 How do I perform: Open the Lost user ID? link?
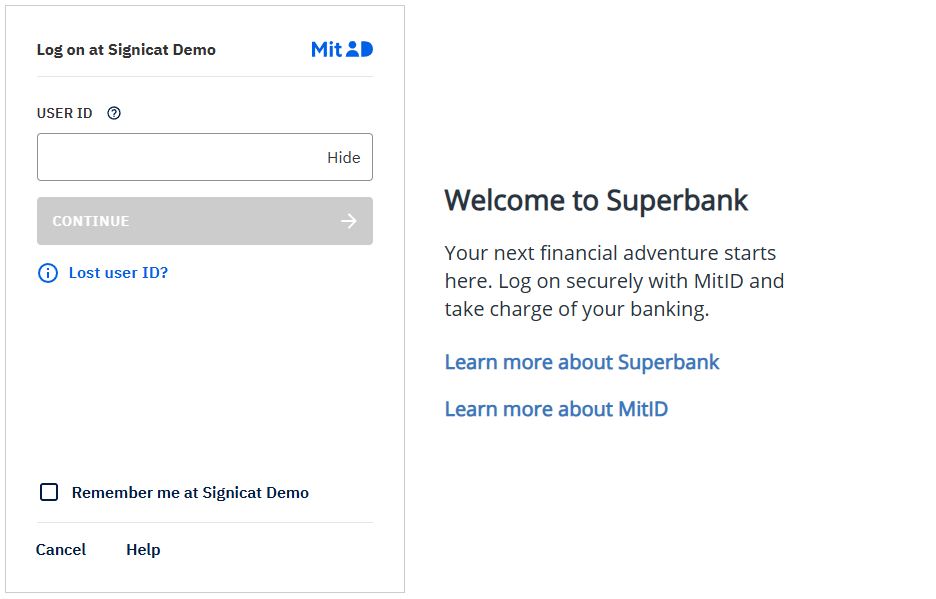[118, 273]
